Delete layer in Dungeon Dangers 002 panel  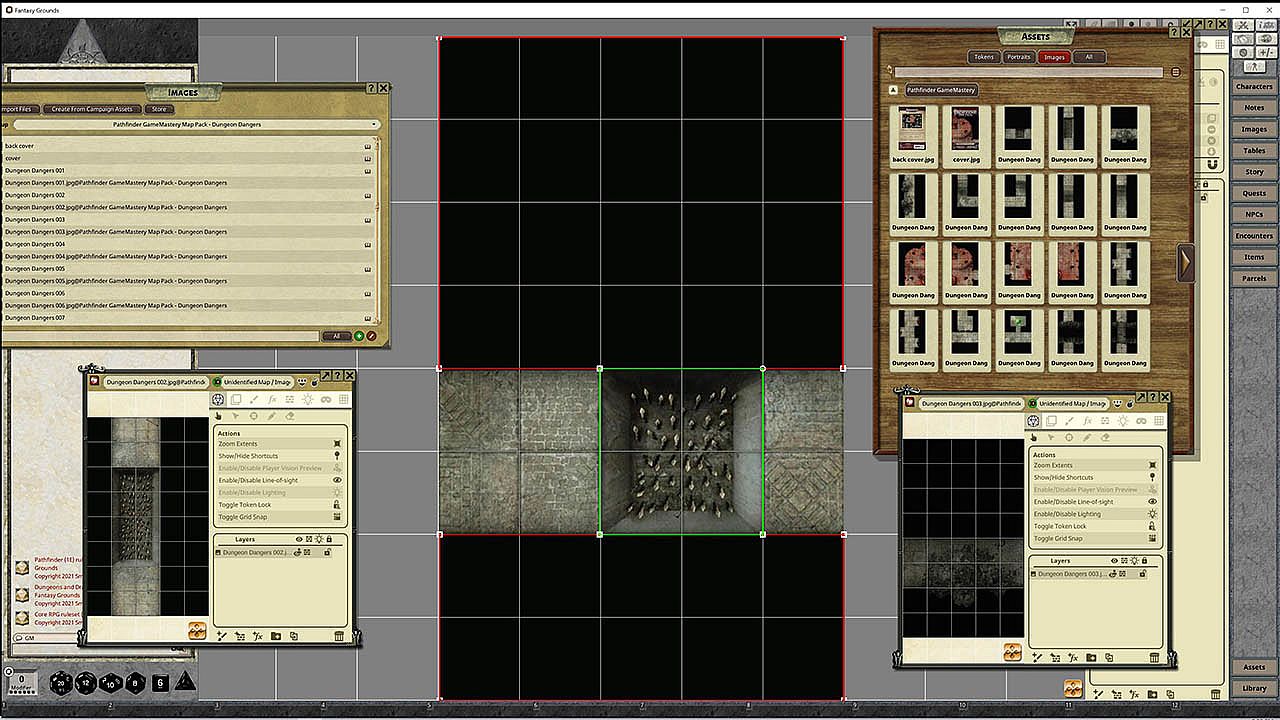click(339, 636)
